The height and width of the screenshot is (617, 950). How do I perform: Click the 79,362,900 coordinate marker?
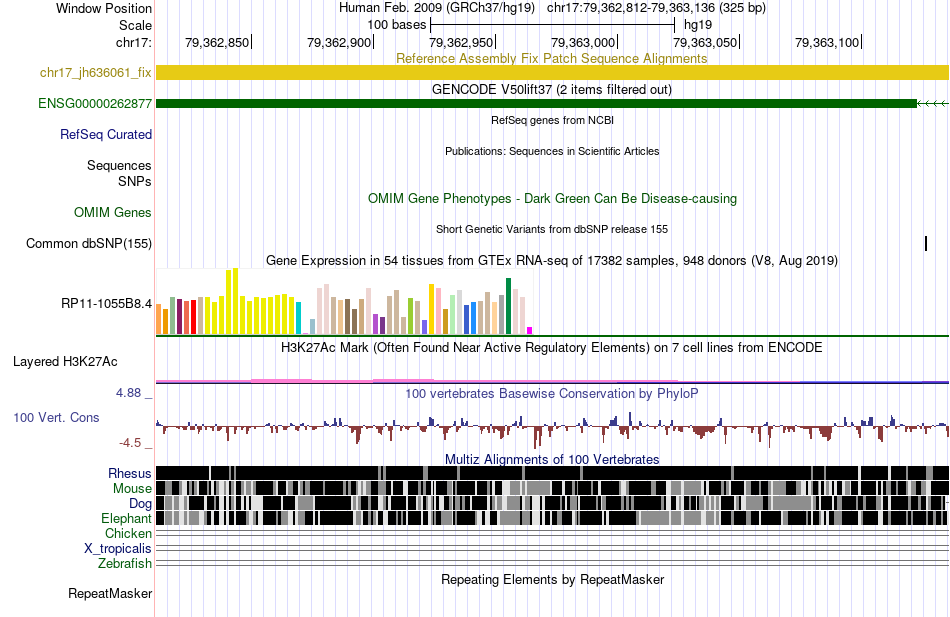pyautogui.click(x=340, y=42)
